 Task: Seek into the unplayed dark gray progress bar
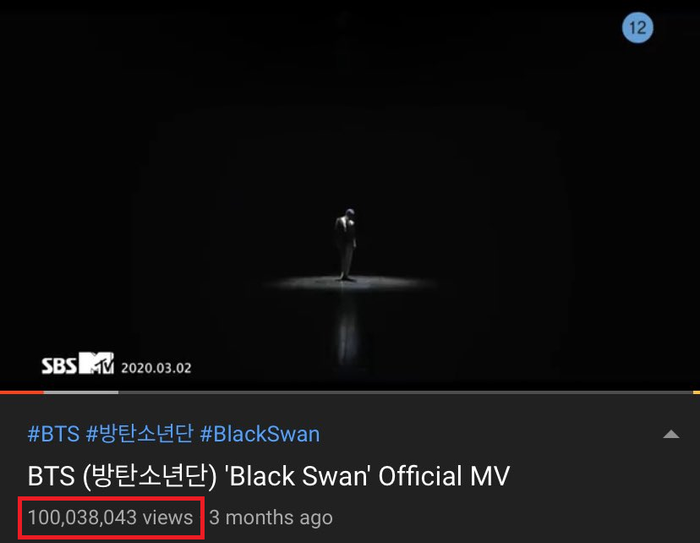405,392
